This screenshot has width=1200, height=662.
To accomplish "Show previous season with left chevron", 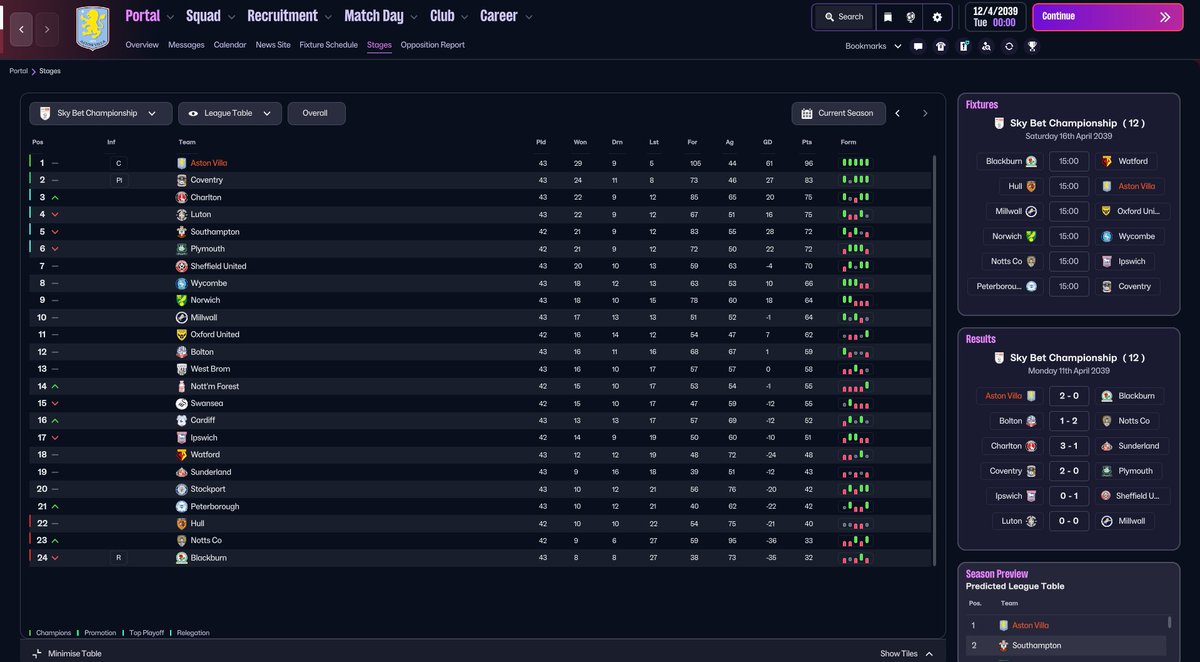I will [x=897, y=114].
